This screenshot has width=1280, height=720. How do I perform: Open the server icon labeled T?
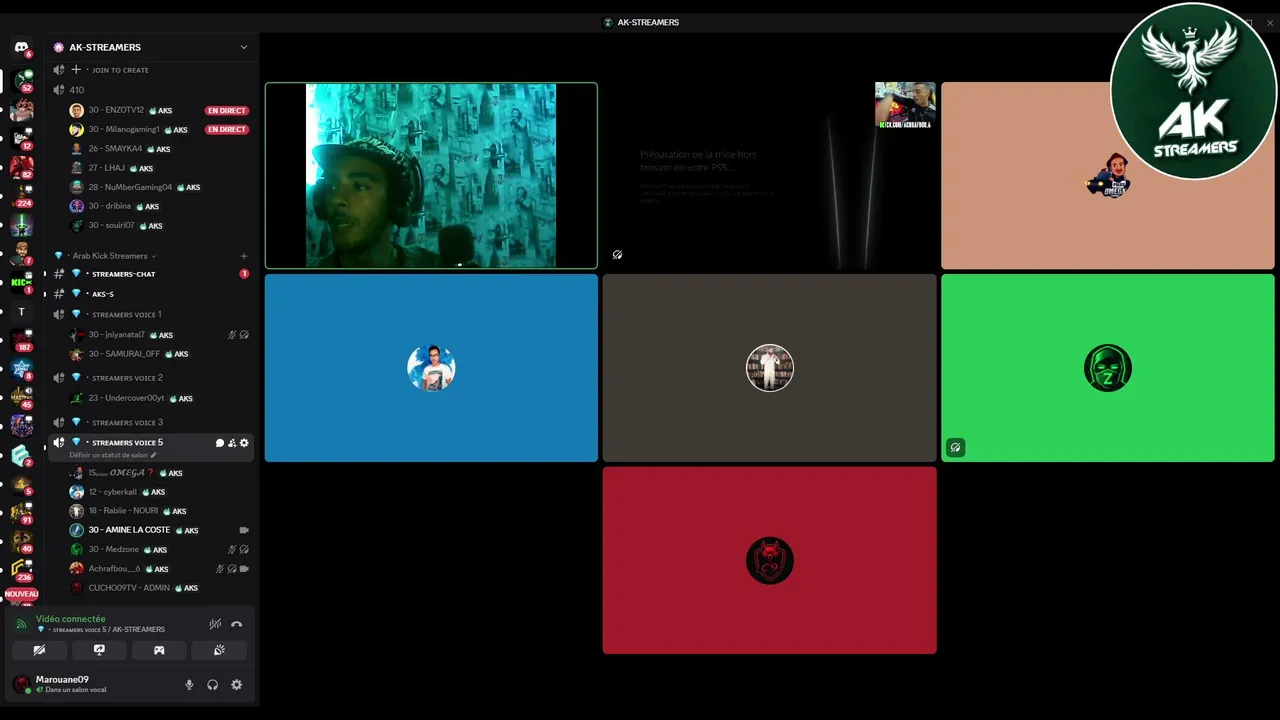pyautogui.click(x=21, y=312)
